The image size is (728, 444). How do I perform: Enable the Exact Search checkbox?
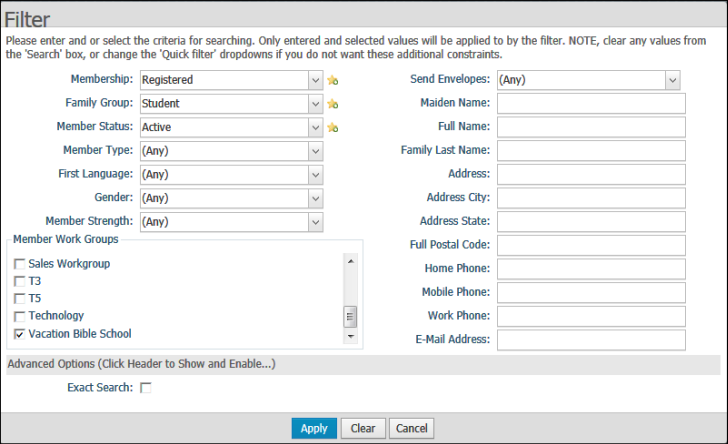pyautogui.click(x=146, y=388)
